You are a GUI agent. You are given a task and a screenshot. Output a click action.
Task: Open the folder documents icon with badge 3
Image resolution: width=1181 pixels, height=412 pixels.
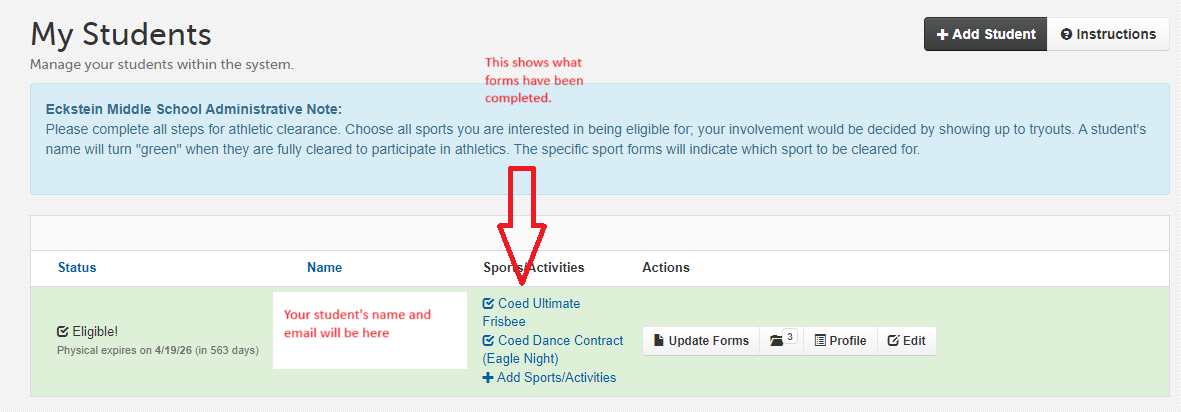coord(777,341)
